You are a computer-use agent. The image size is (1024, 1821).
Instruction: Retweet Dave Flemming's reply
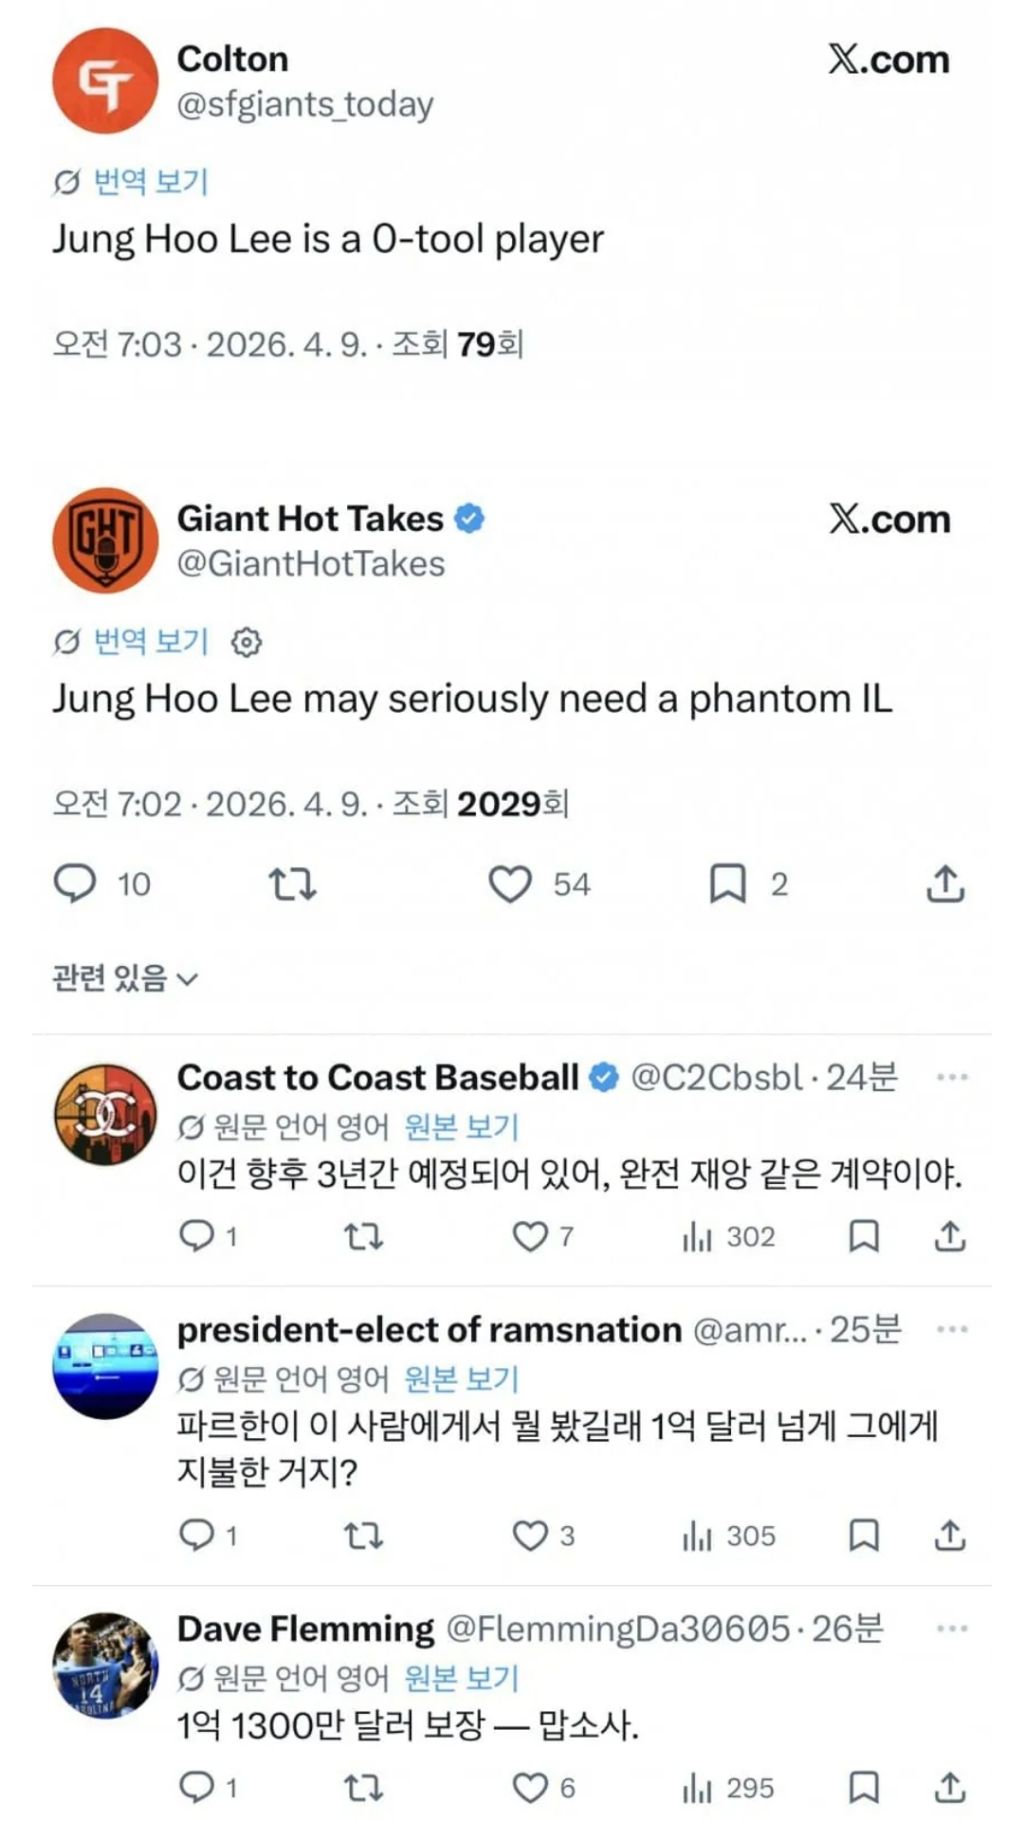[x=363, y=1787]
